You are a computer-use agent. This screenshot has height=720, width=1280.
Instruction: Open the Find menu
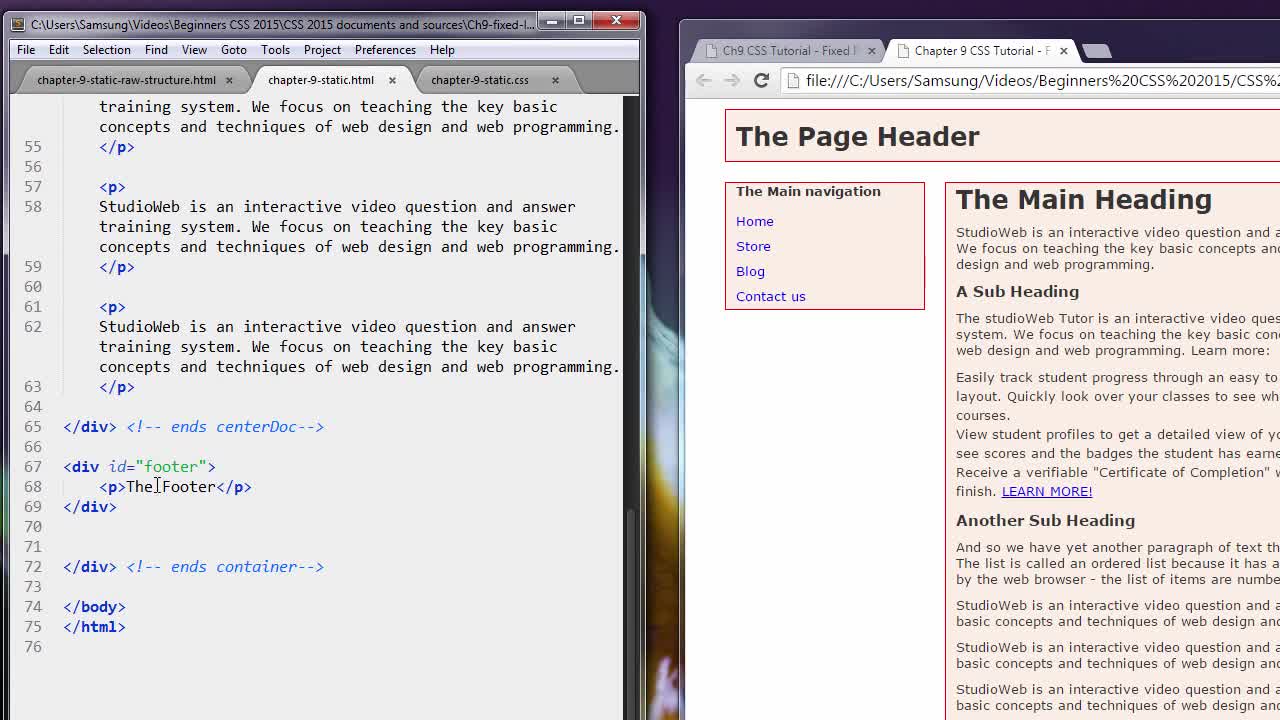point(156,50)
